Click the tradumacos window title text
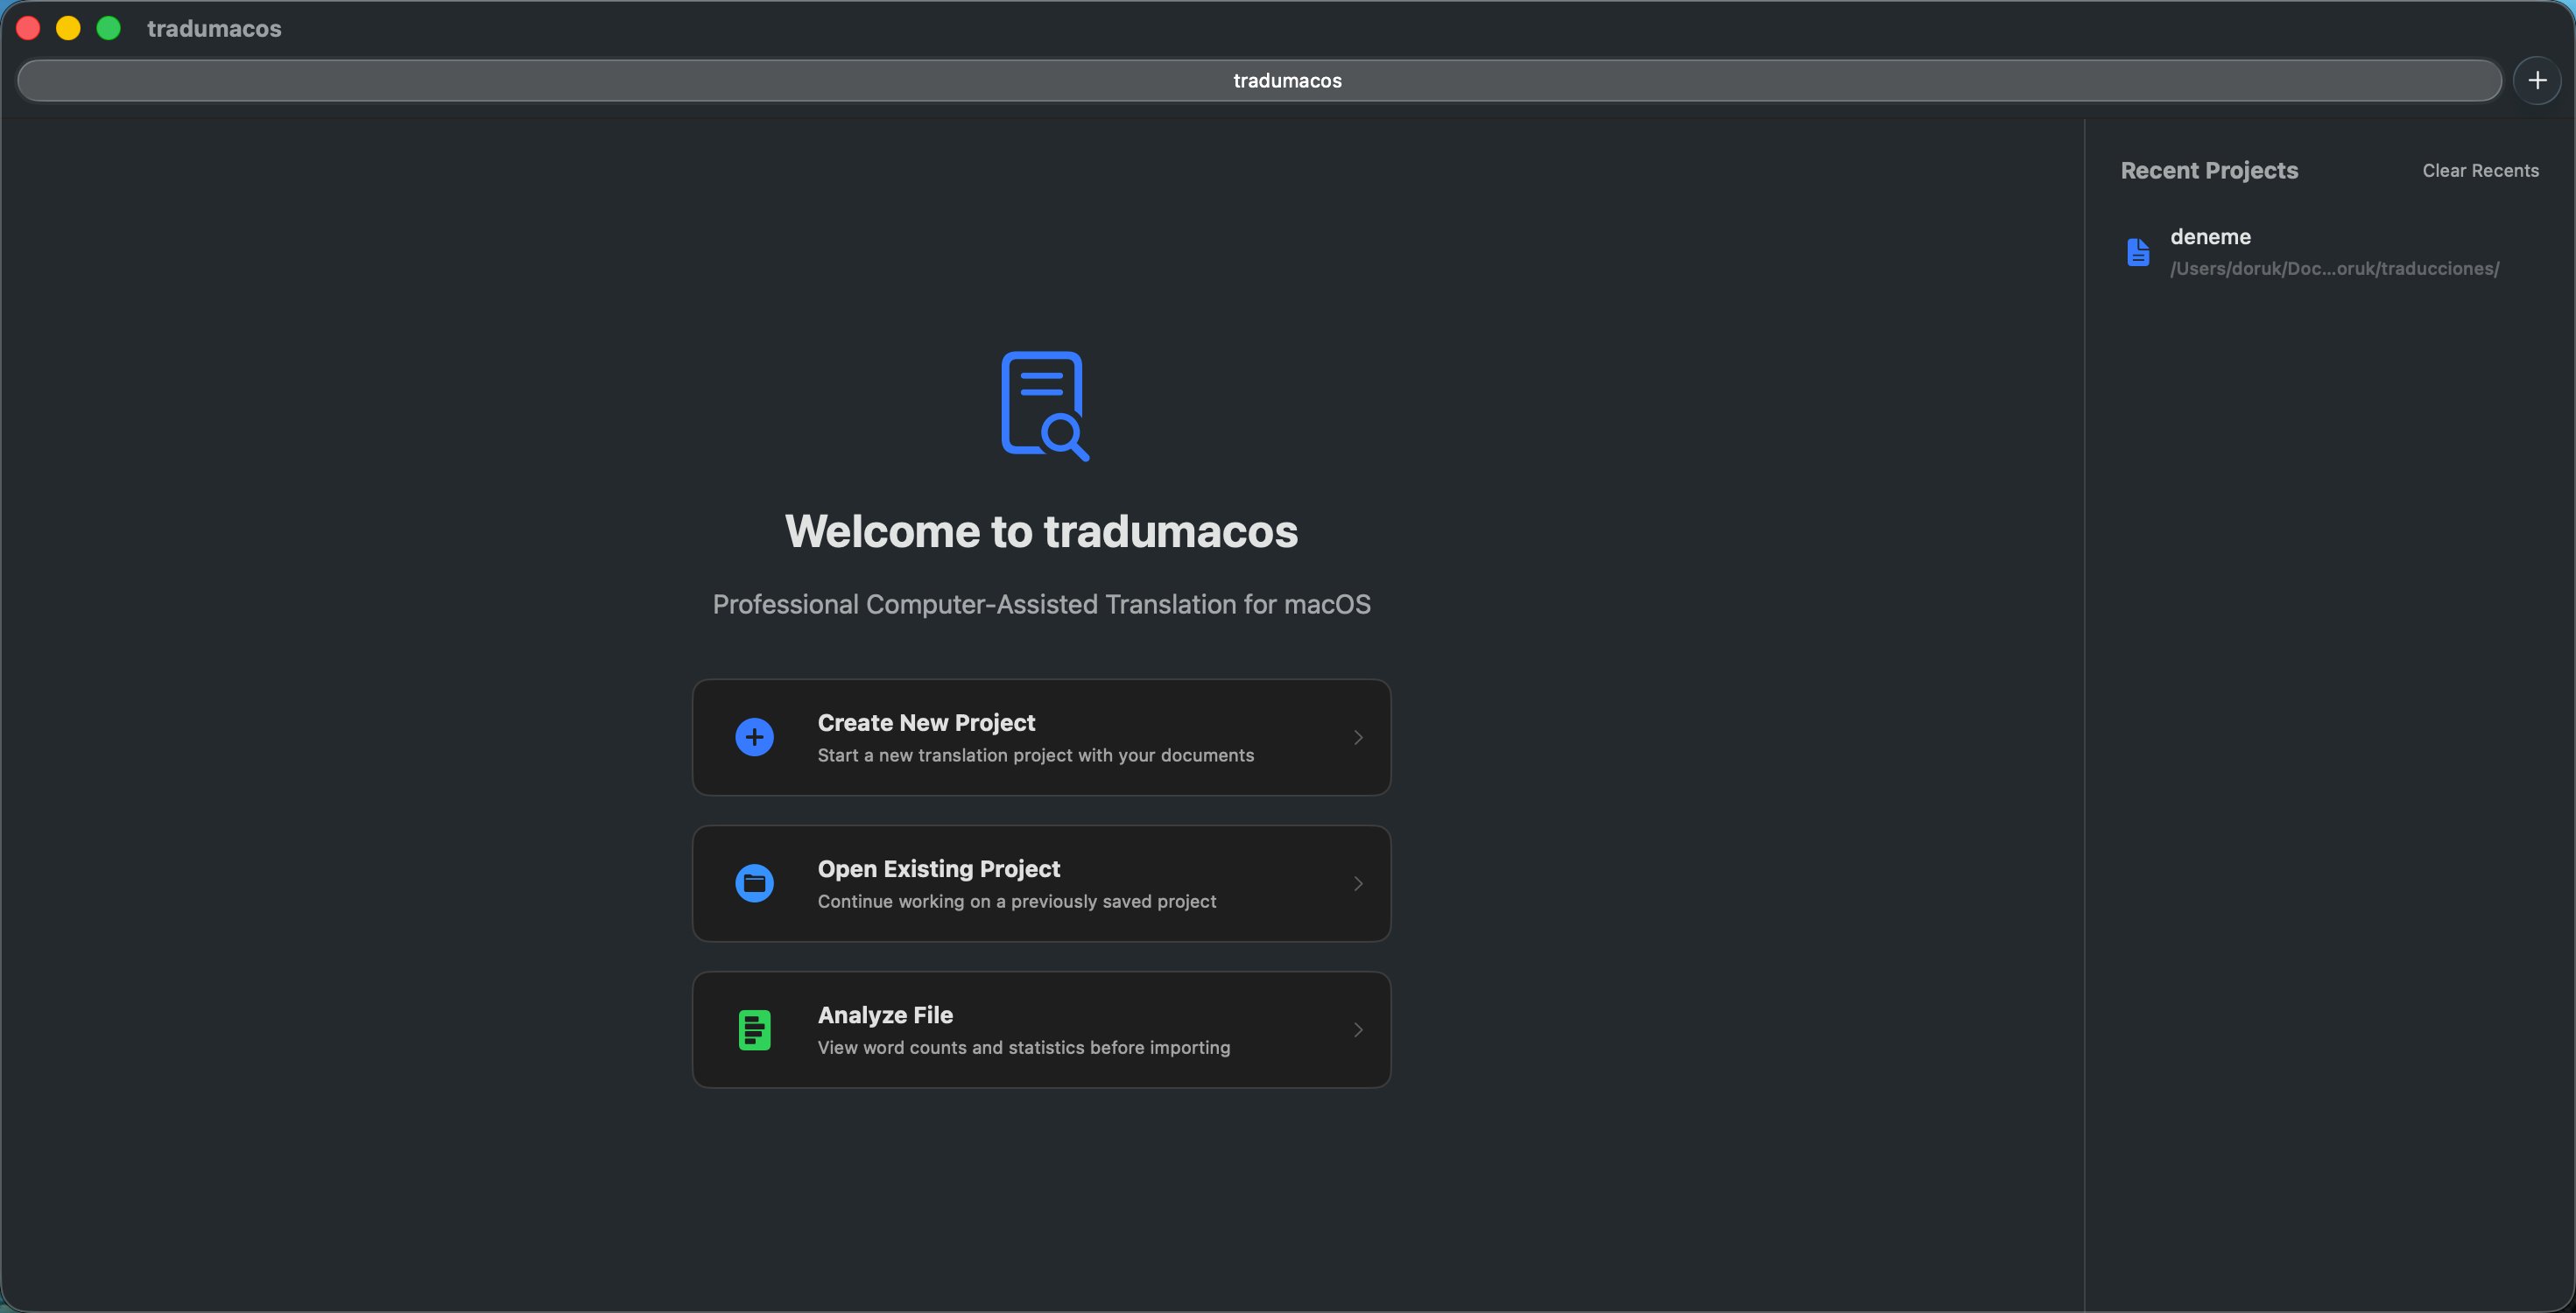This screenshot has height=1313, width=2576. click(214, 28)
